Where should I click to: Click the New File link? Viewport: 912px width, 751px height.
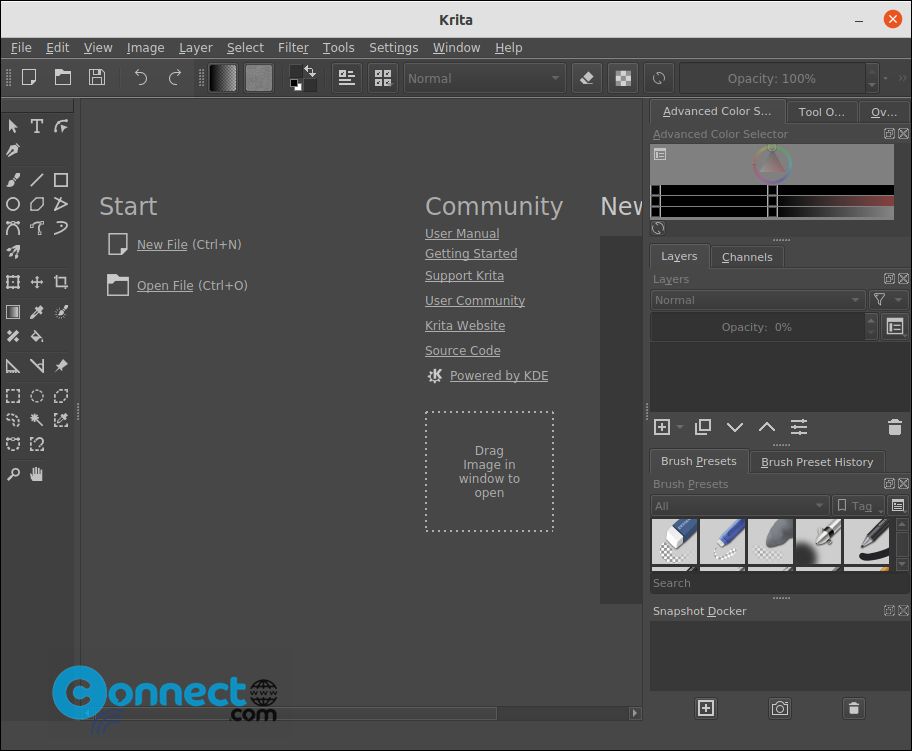tap(162, 244)
